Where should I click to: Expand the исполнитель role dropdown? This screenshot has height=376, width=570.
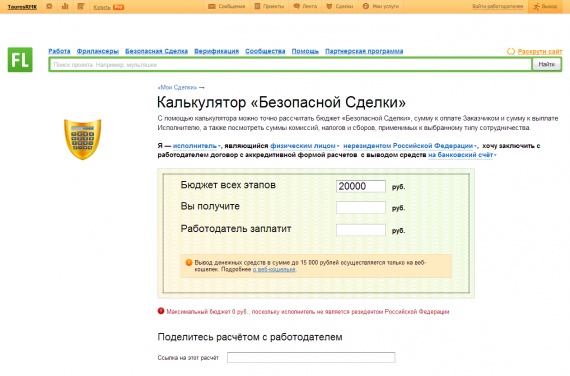point(197,146)
